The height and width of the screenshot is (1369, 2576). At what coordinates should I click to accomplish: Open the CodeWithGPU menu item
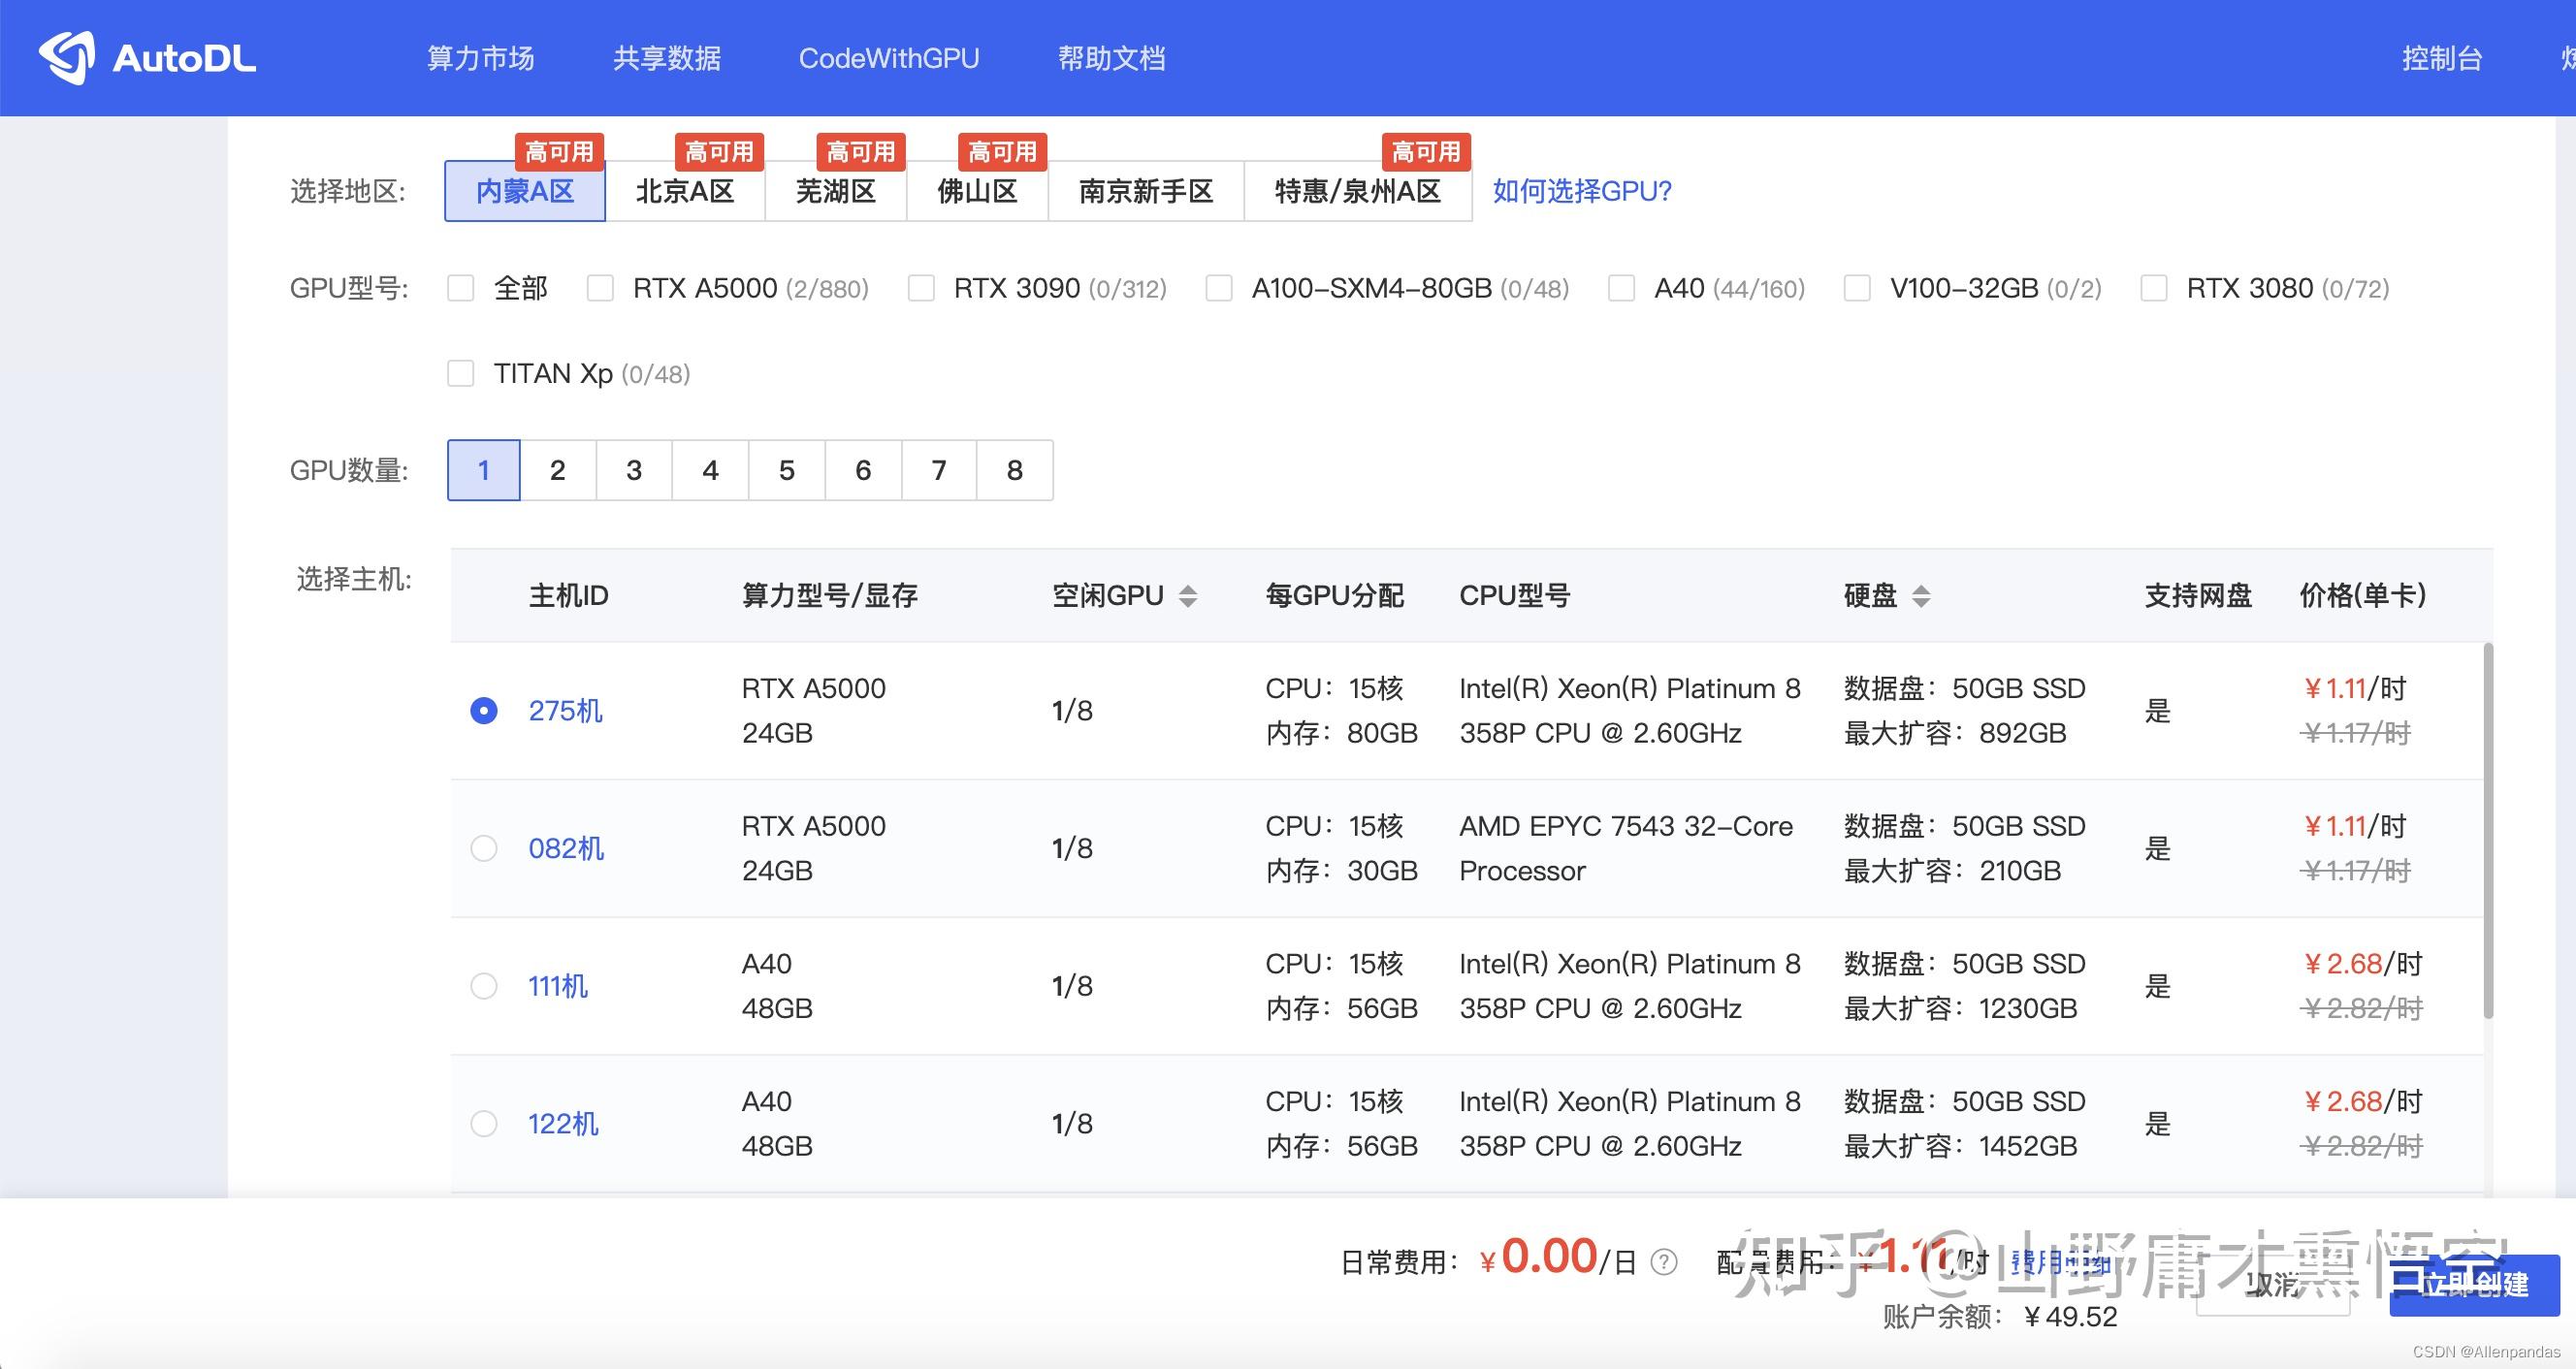(889, 58)
